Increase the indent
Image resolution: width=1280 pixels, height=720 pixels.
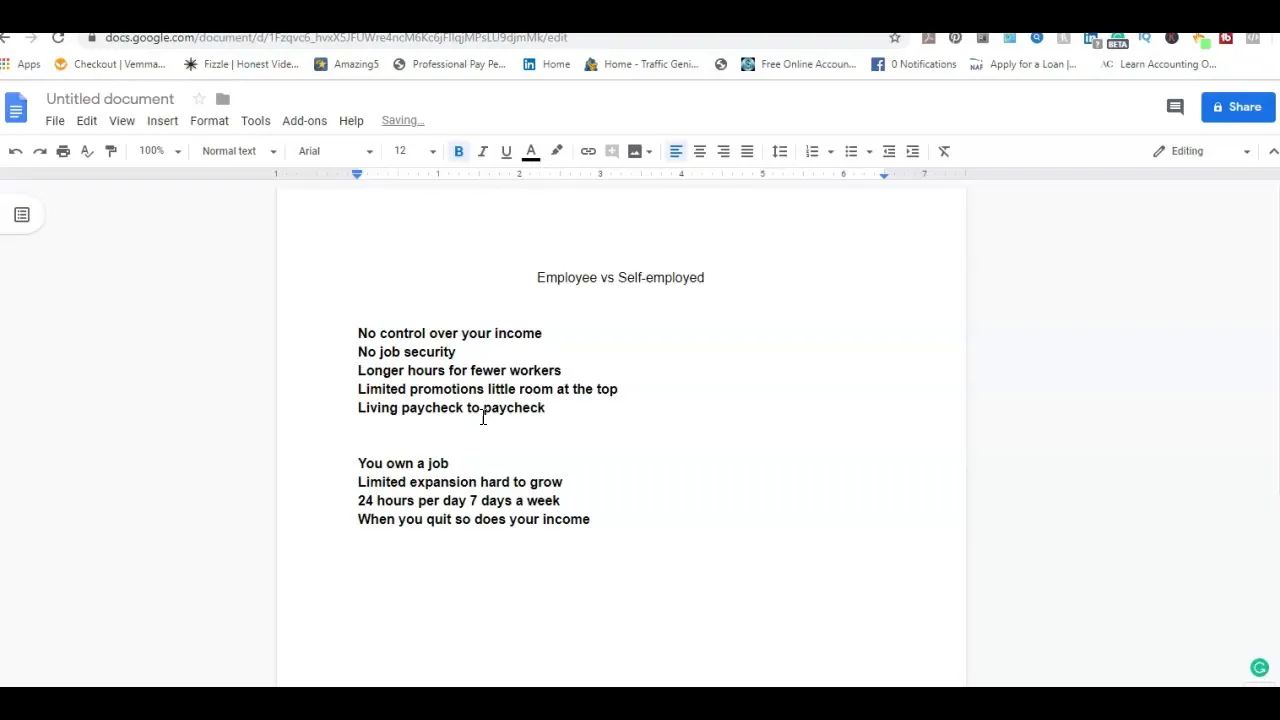point(913,151)
